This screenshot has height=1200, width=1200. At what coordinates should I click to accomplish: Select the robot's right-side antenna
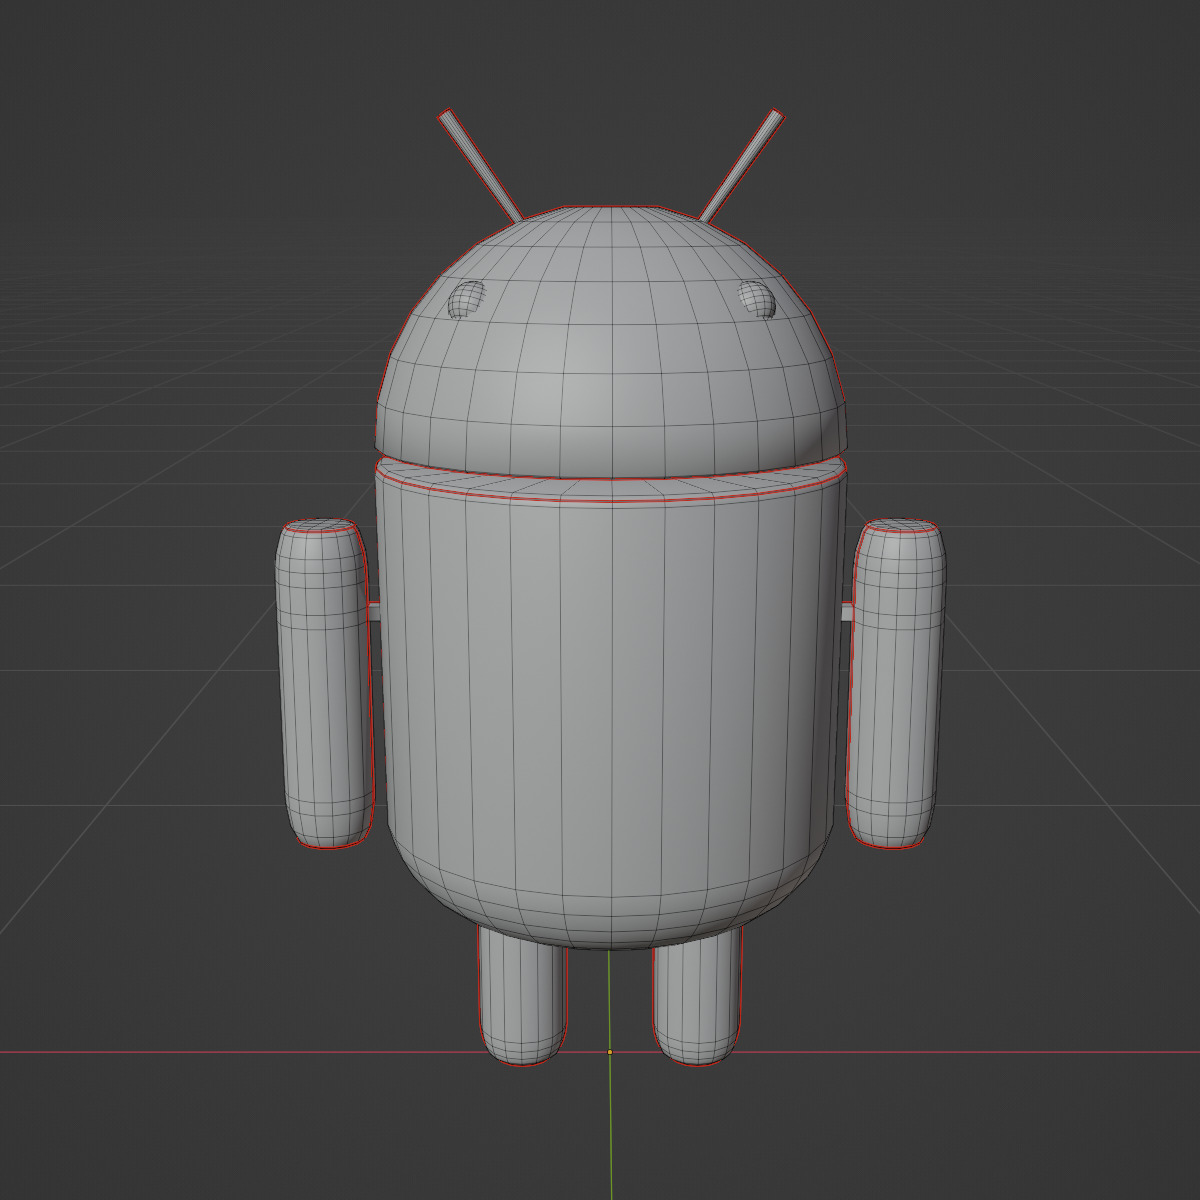(741, 166)
